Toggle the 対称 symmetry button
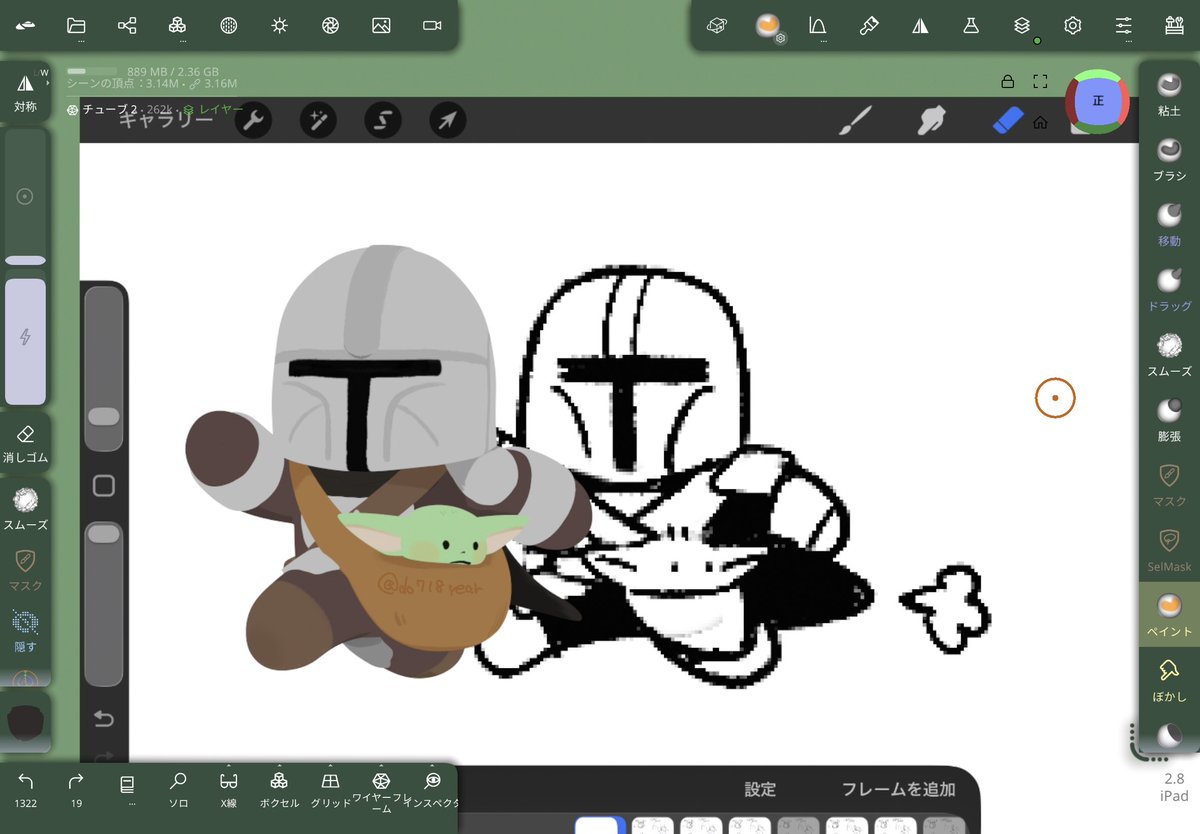Viewport: 1200px width, 834px height. [x=26, y=91]
